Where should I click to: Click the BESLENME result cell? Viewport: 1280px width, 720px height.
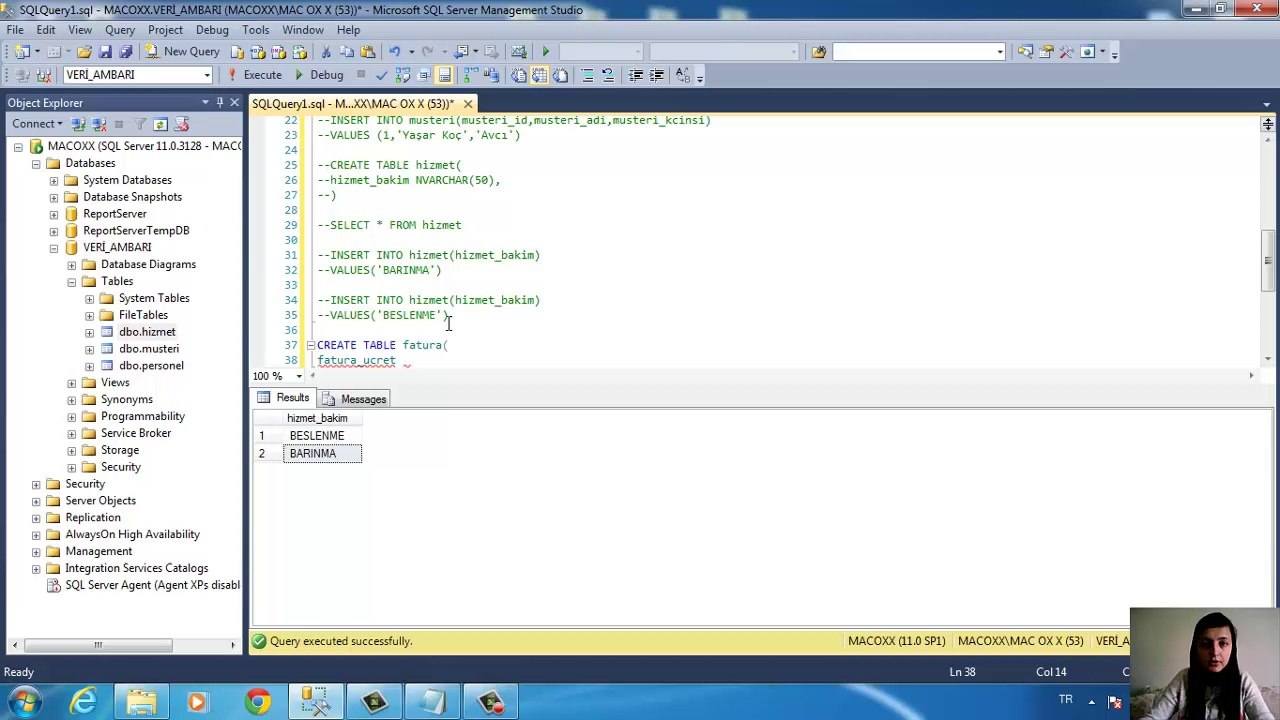323,436
